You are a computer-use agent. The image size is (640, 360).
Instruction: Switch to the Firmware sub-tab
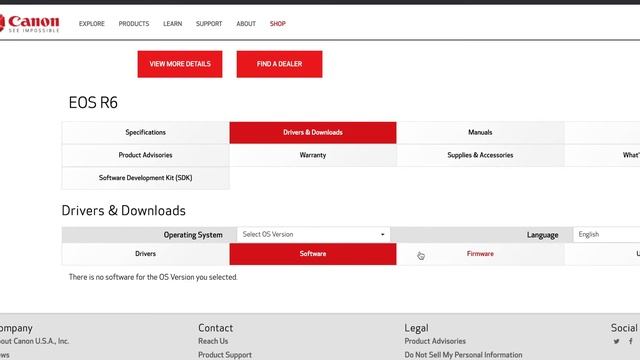point(480,254)
